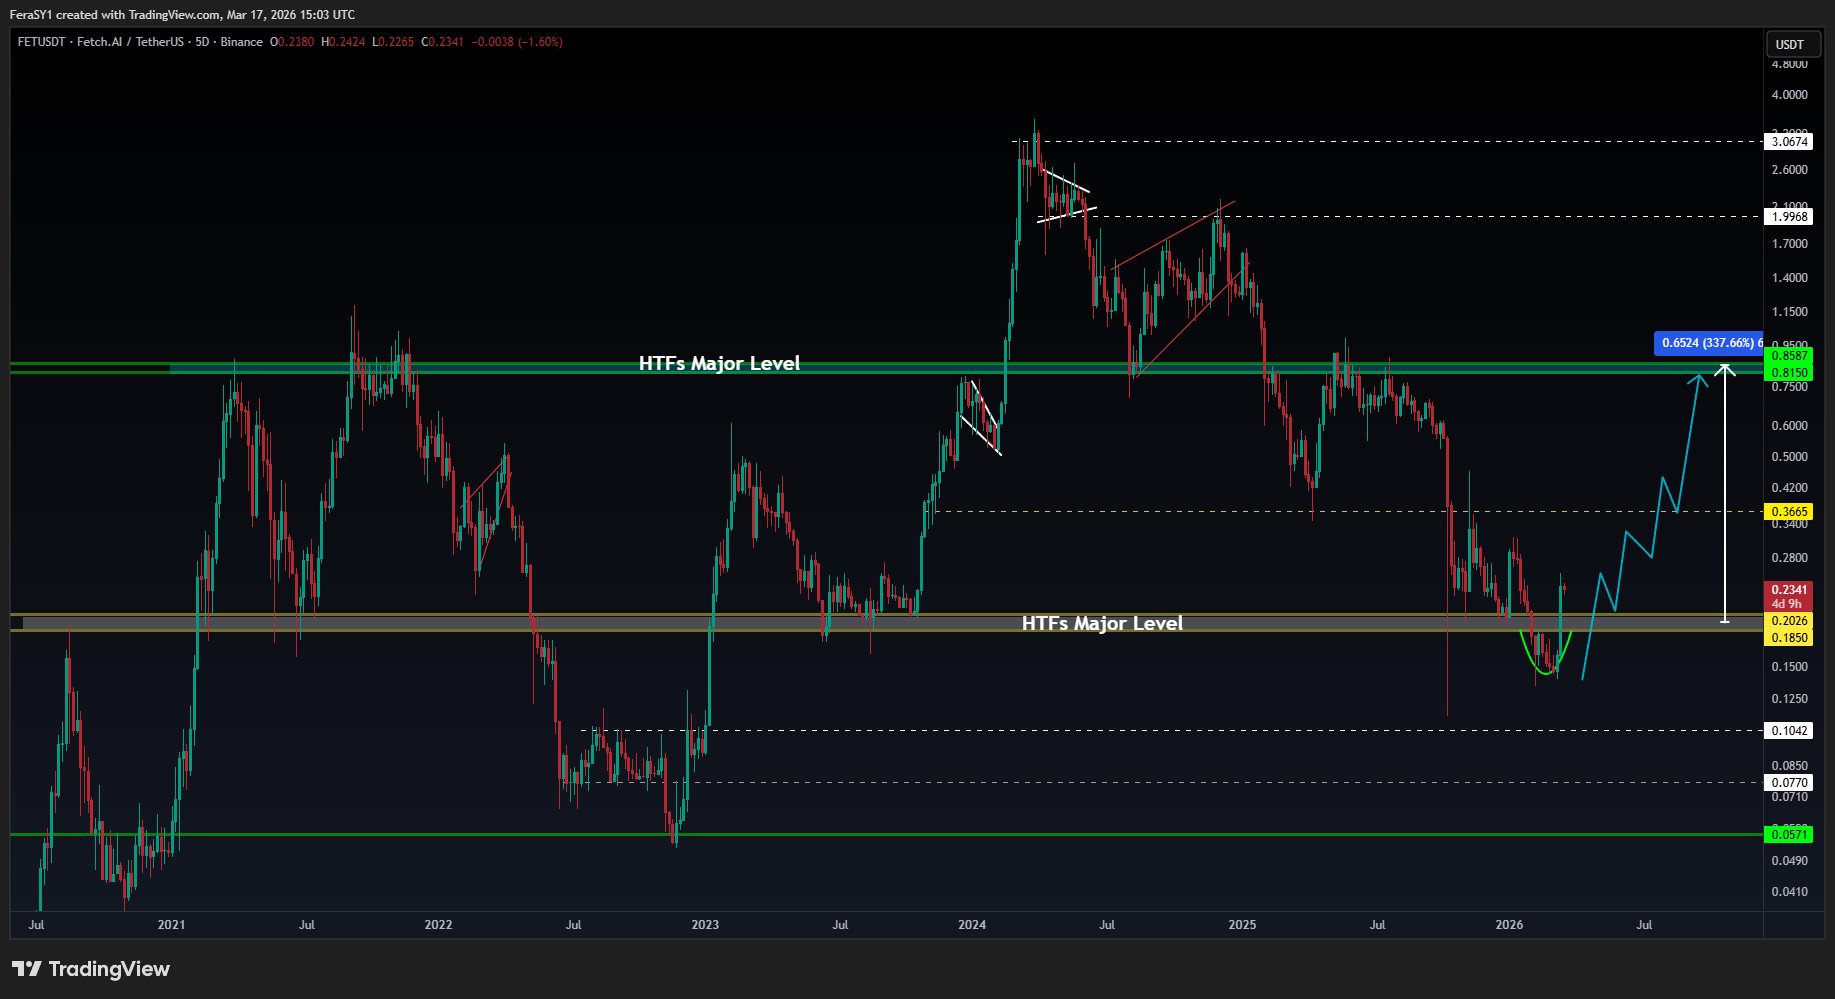The height and width of the screenshot is (999, 1835).
Task: Click the Jul label after 2026 on the time axis
Action: click(x=1644, y=925)
